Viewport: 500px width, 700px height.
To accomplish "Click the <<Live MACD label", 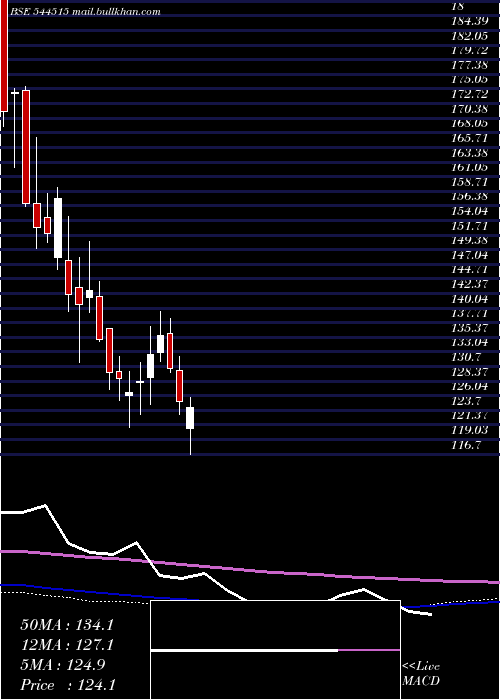I will (x=421, y=673).
